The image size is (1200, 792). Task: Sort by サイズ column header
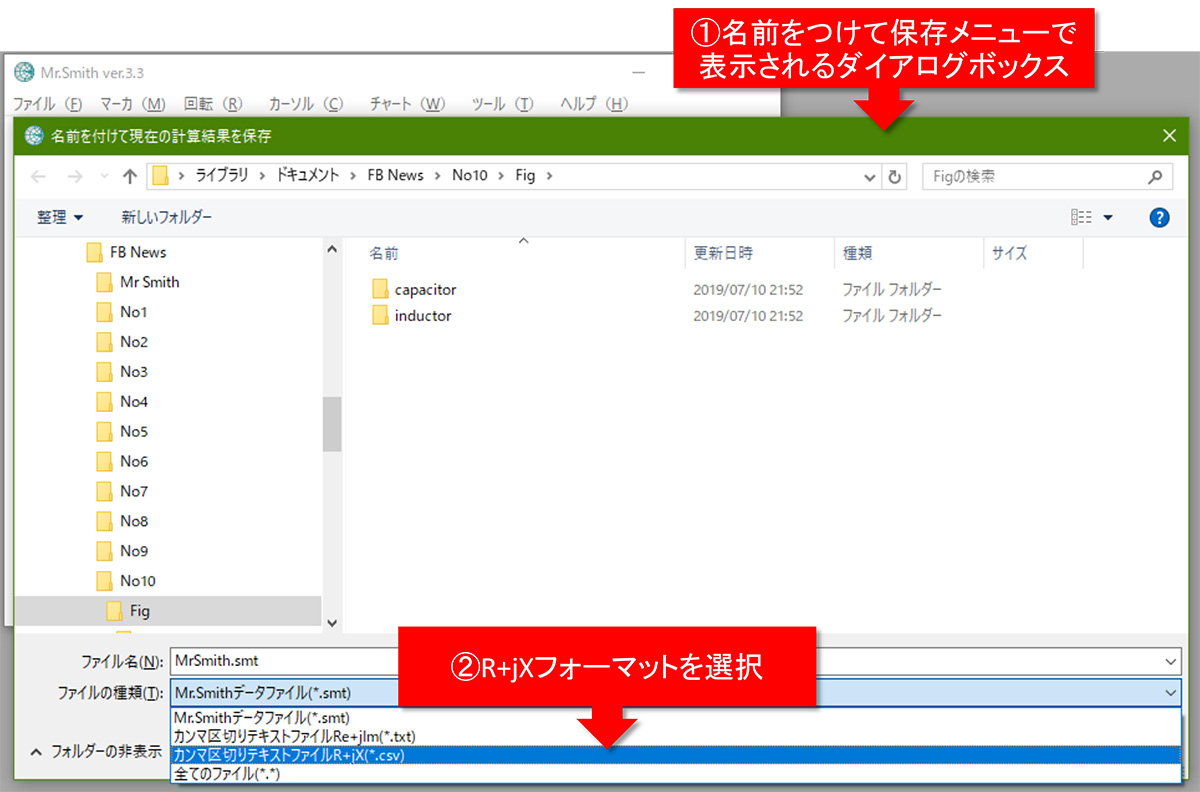point(1009,254)
